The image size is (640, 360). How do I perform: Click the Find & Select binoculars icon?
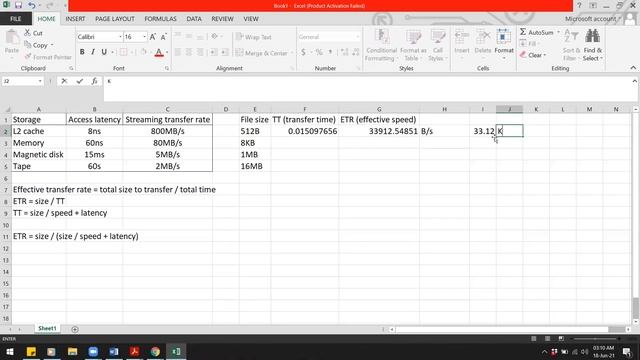click(592, 37)
